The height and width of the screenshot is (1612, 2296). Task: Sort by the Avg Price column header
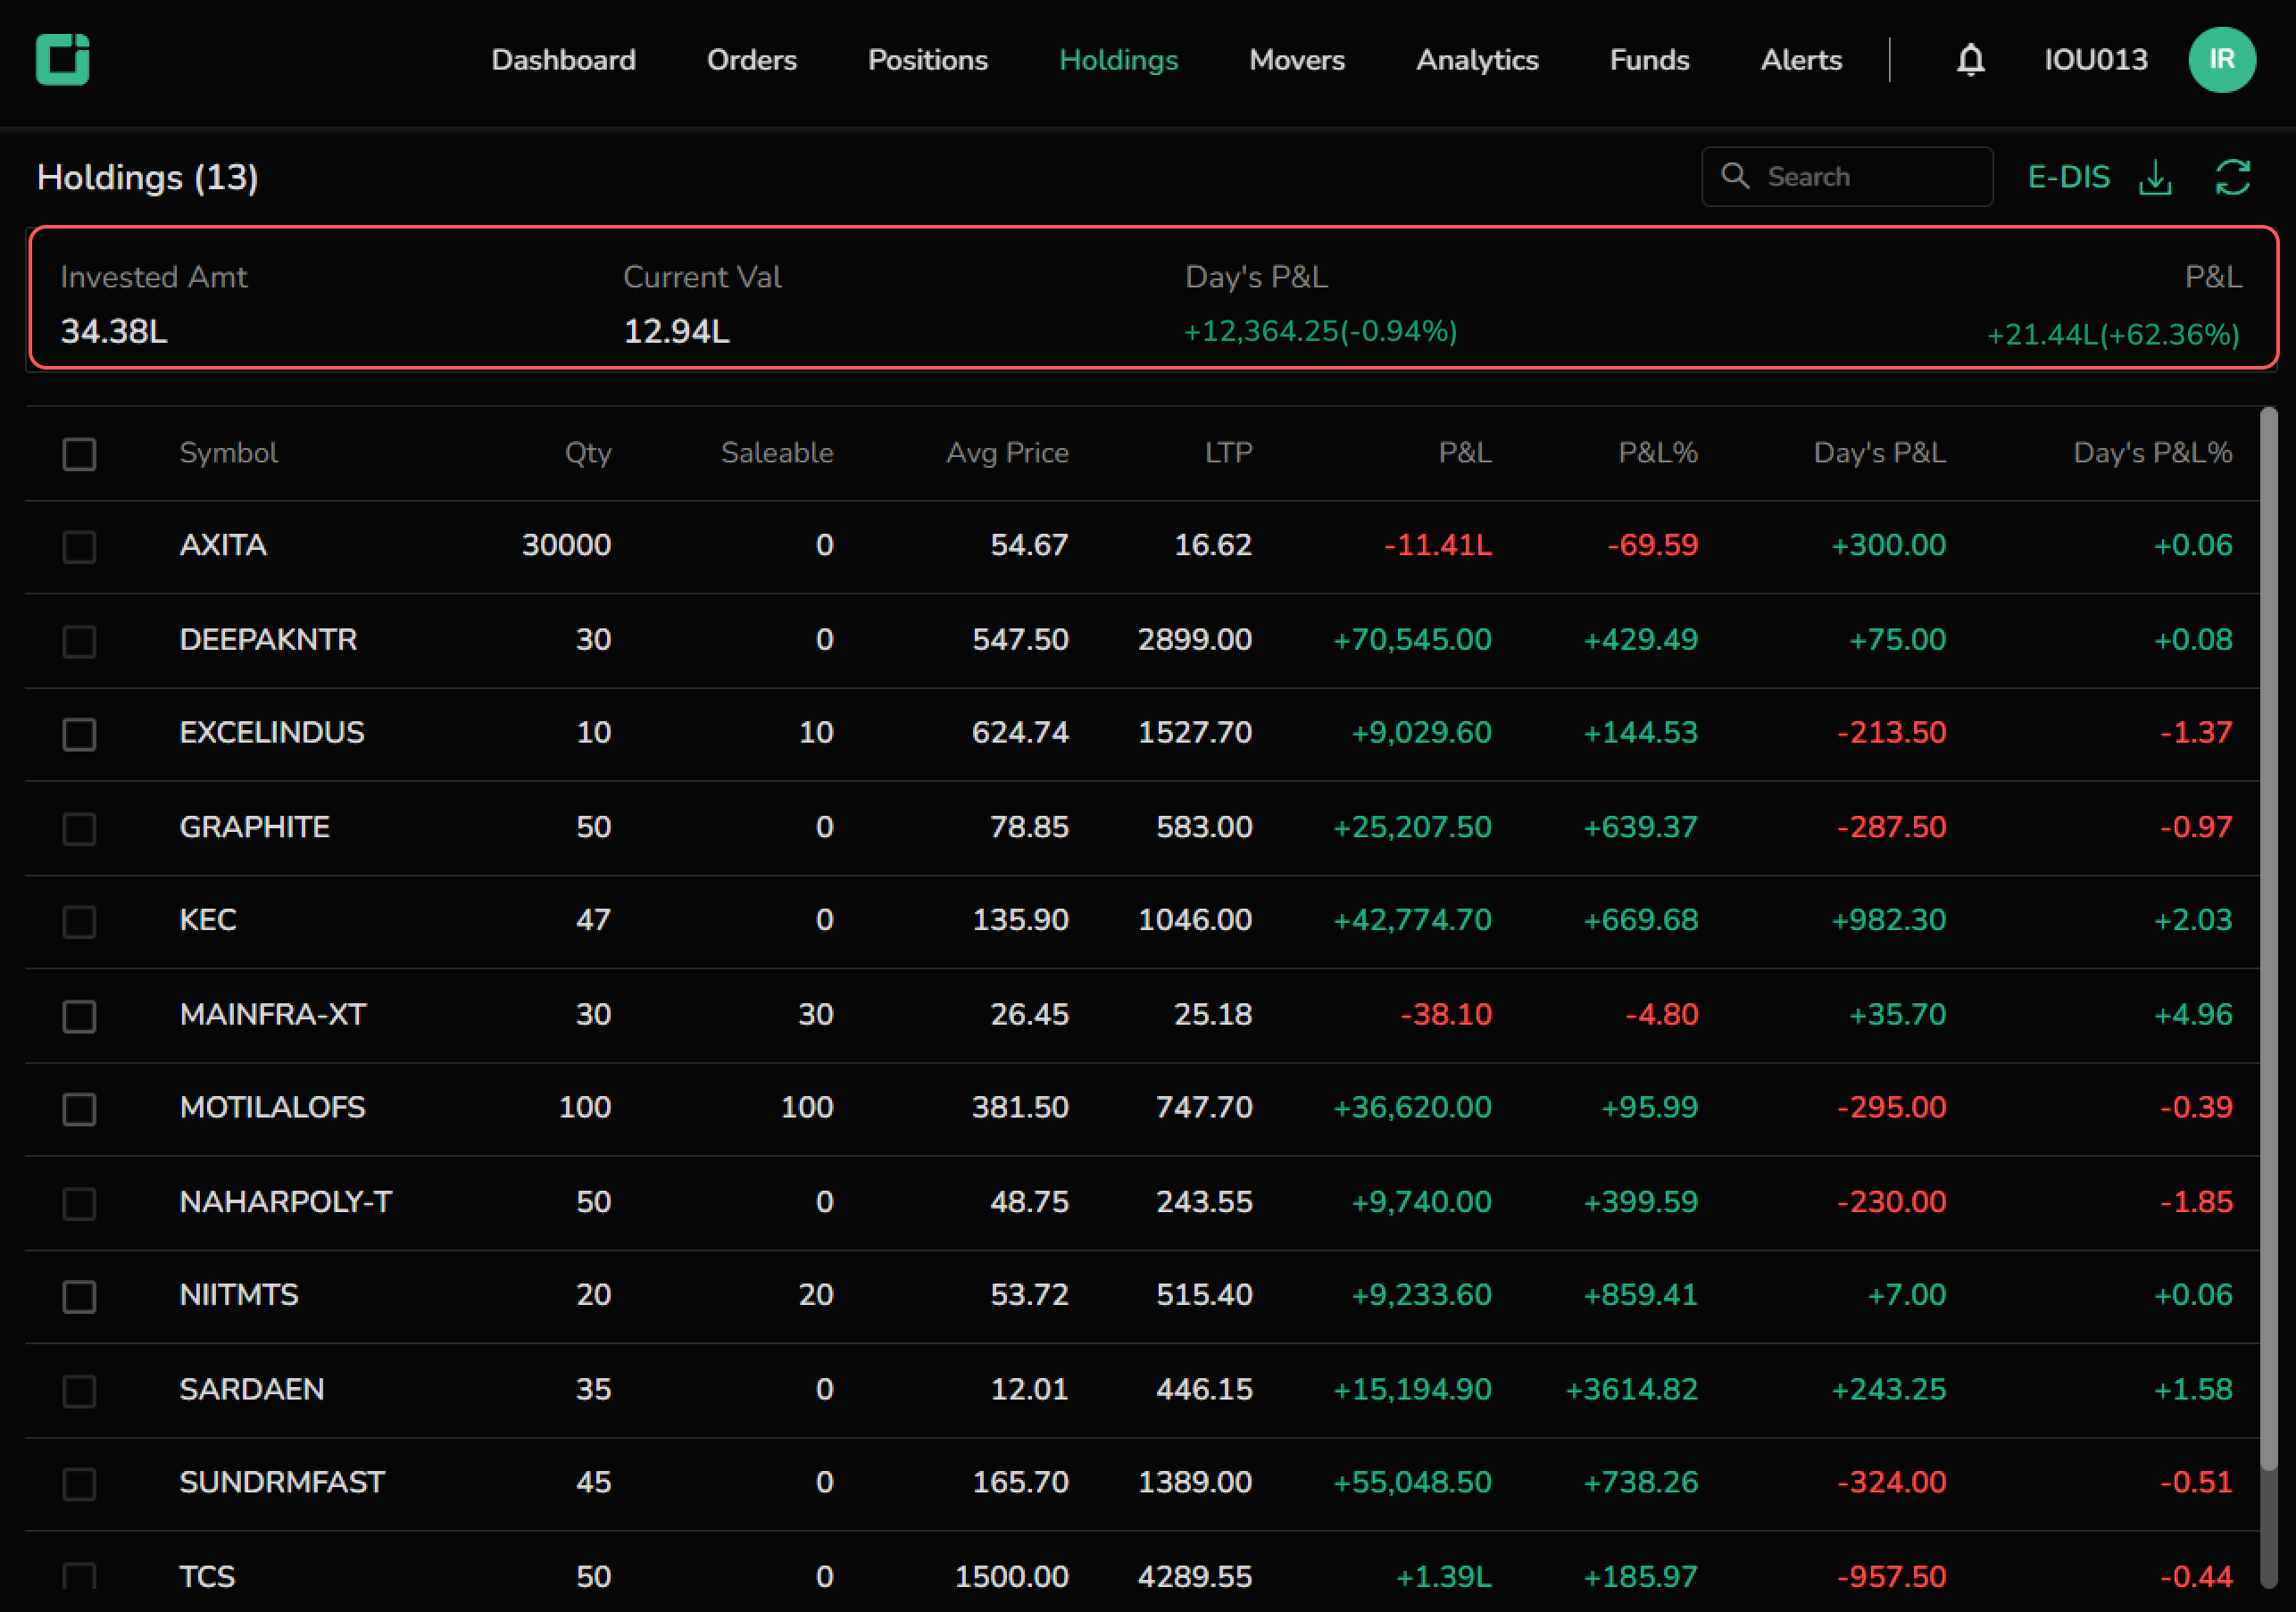[1007, 453]
